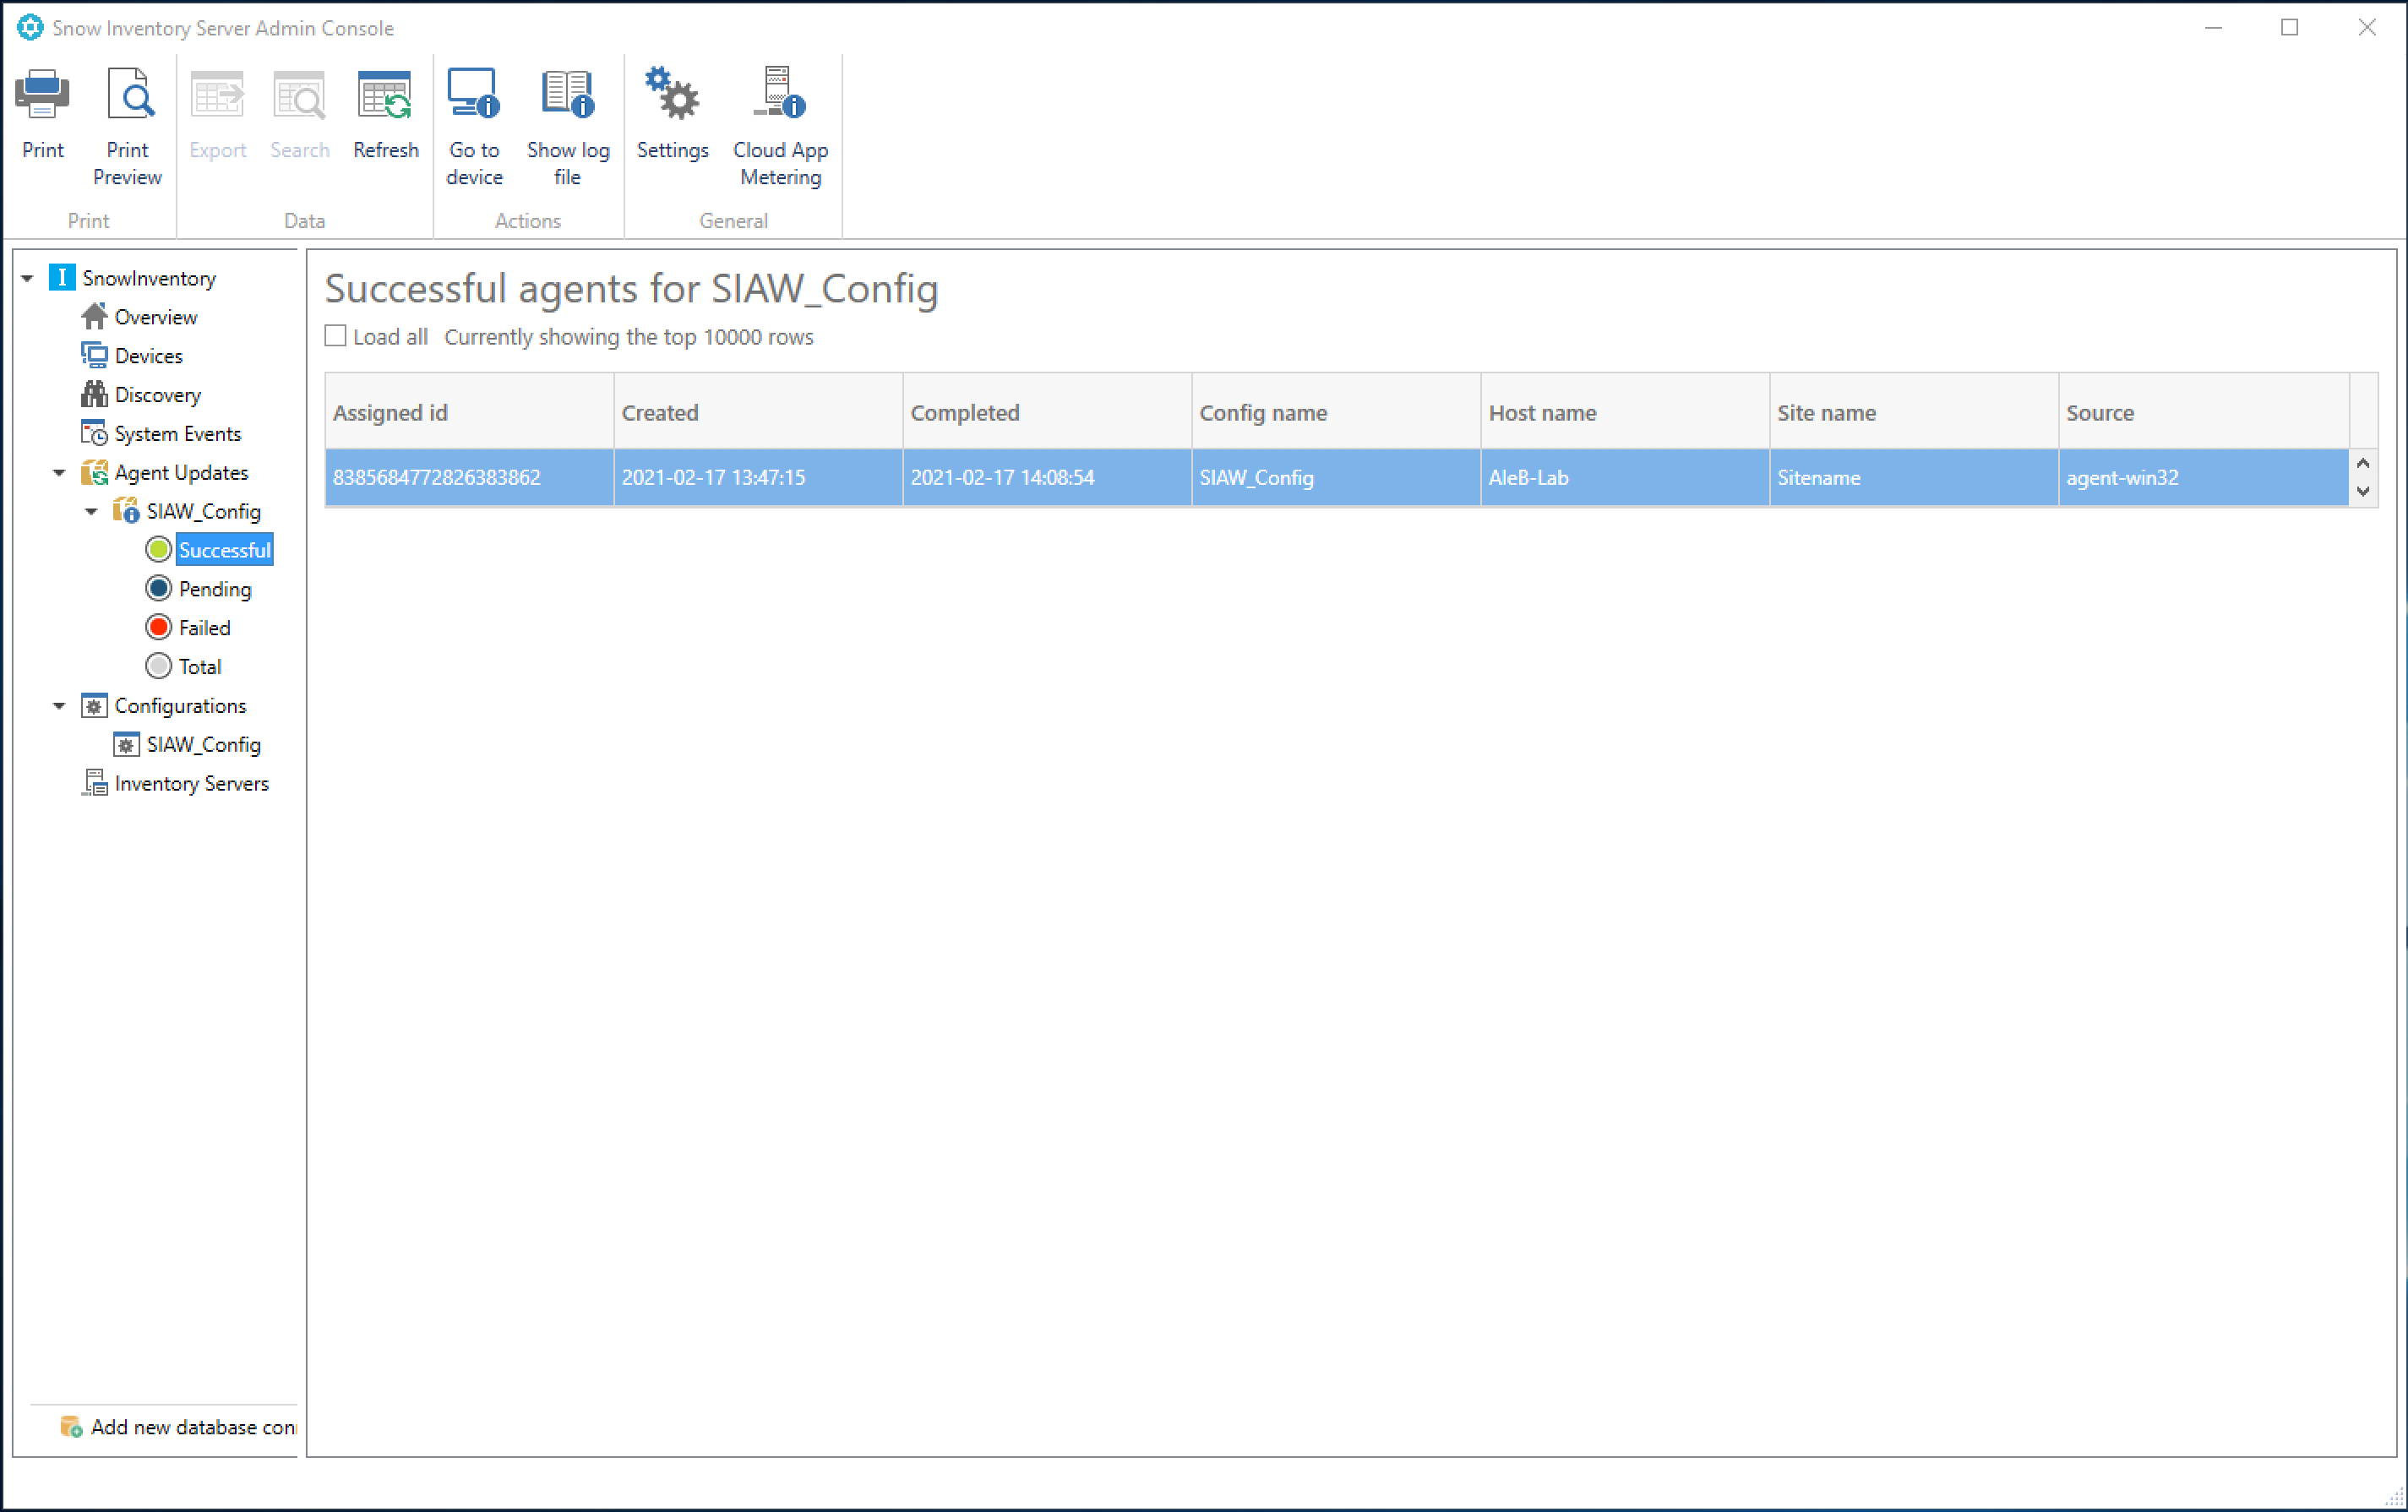Open System Events tree item
2408x1512 pixels.
tap(178, 434)
